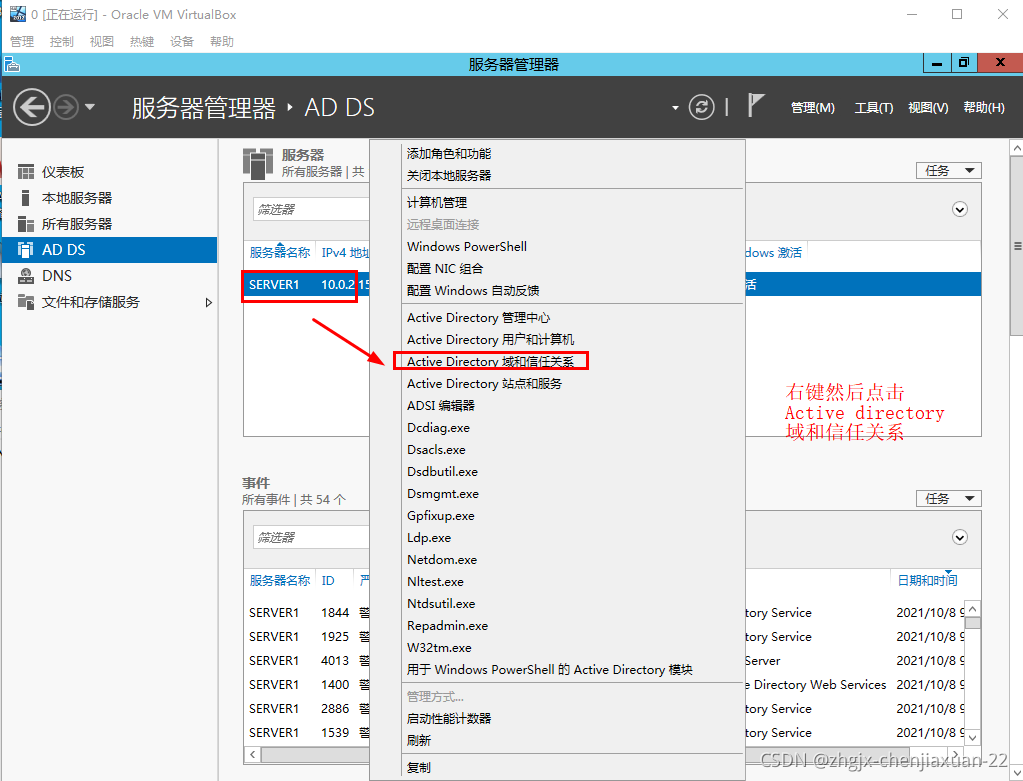Open 计算机管理 from context menu
The image size is (1023, 781).
point(436,203)
